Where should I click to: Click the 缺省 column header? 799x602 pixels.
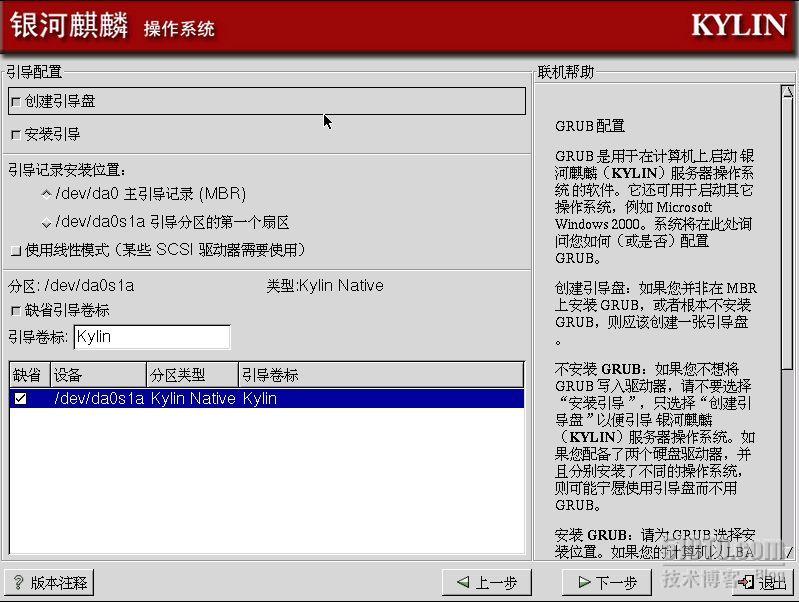click(30, 375)
